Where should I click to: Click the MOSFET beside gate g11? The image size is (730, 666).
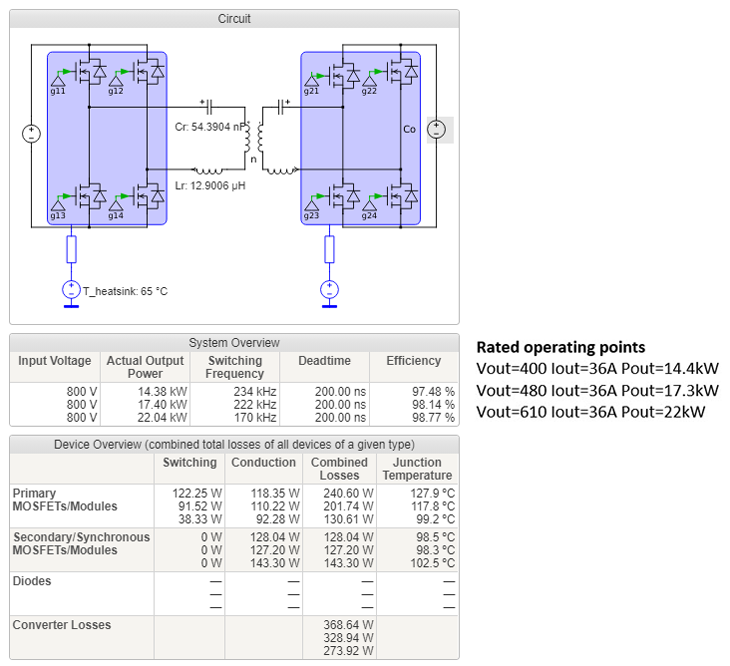click(91, 72)
